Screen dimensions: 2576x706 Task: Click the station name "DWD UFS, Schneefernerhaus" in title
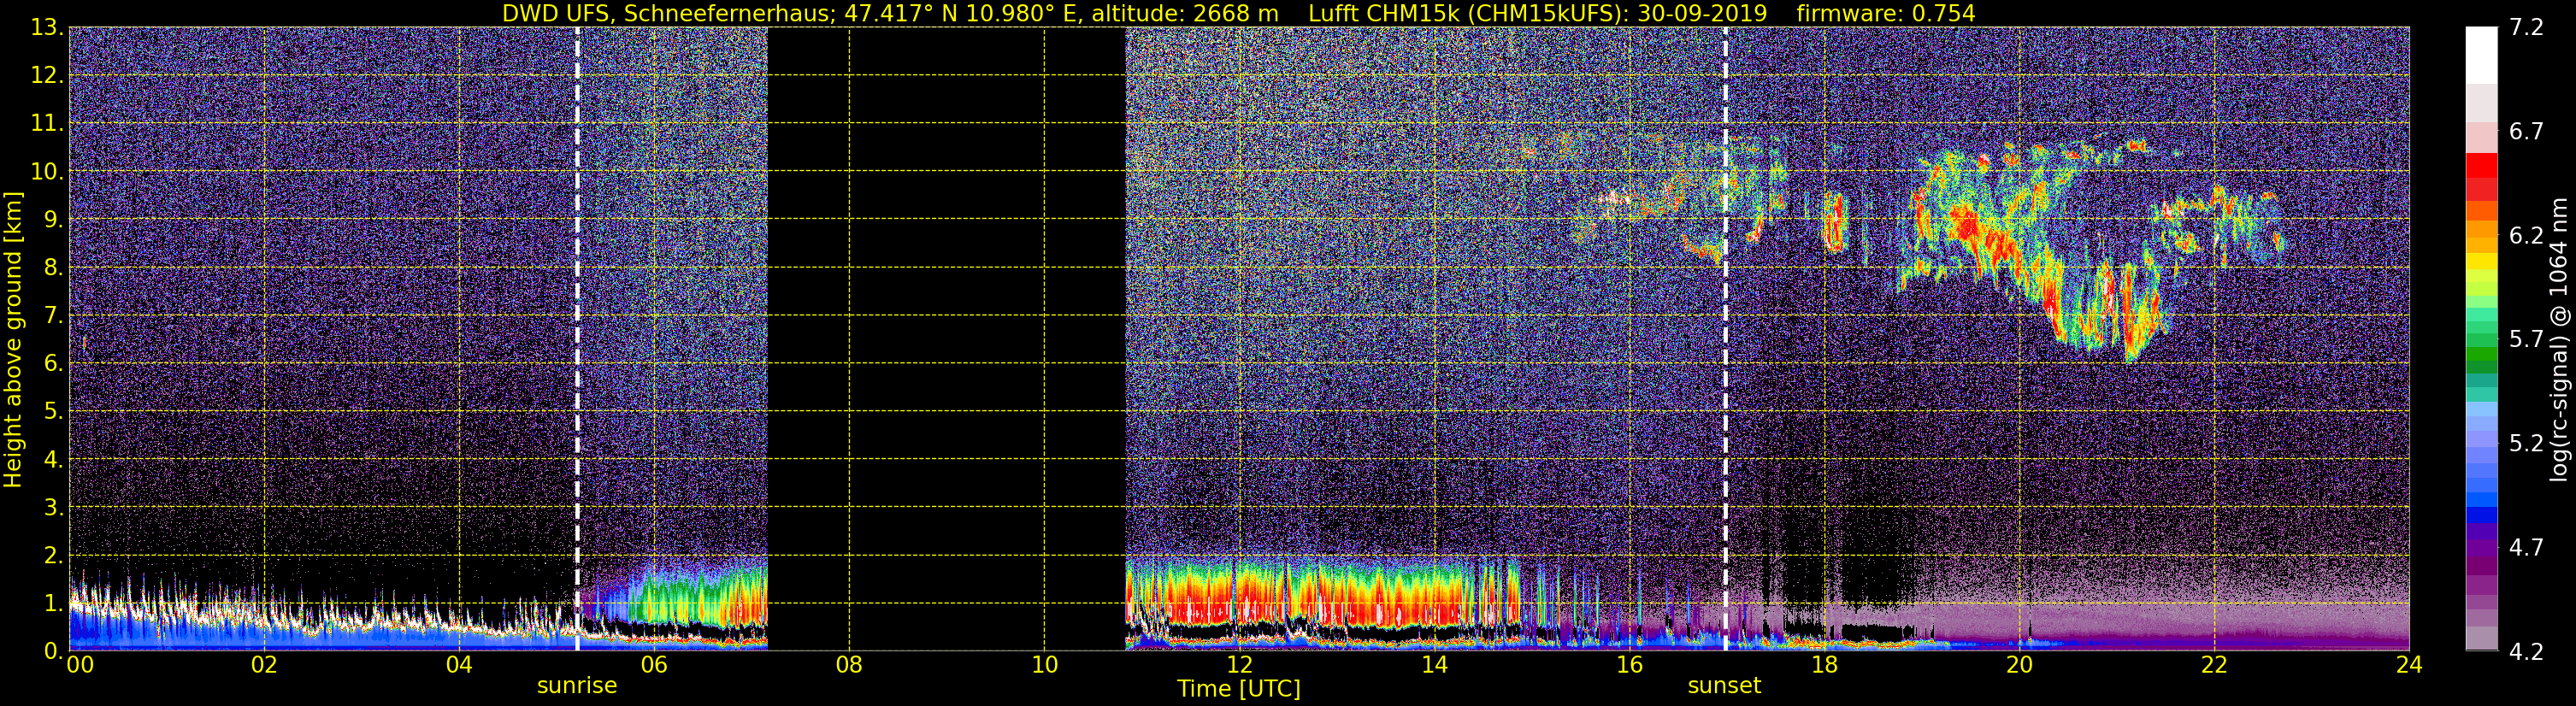click(x=668, y=14)
